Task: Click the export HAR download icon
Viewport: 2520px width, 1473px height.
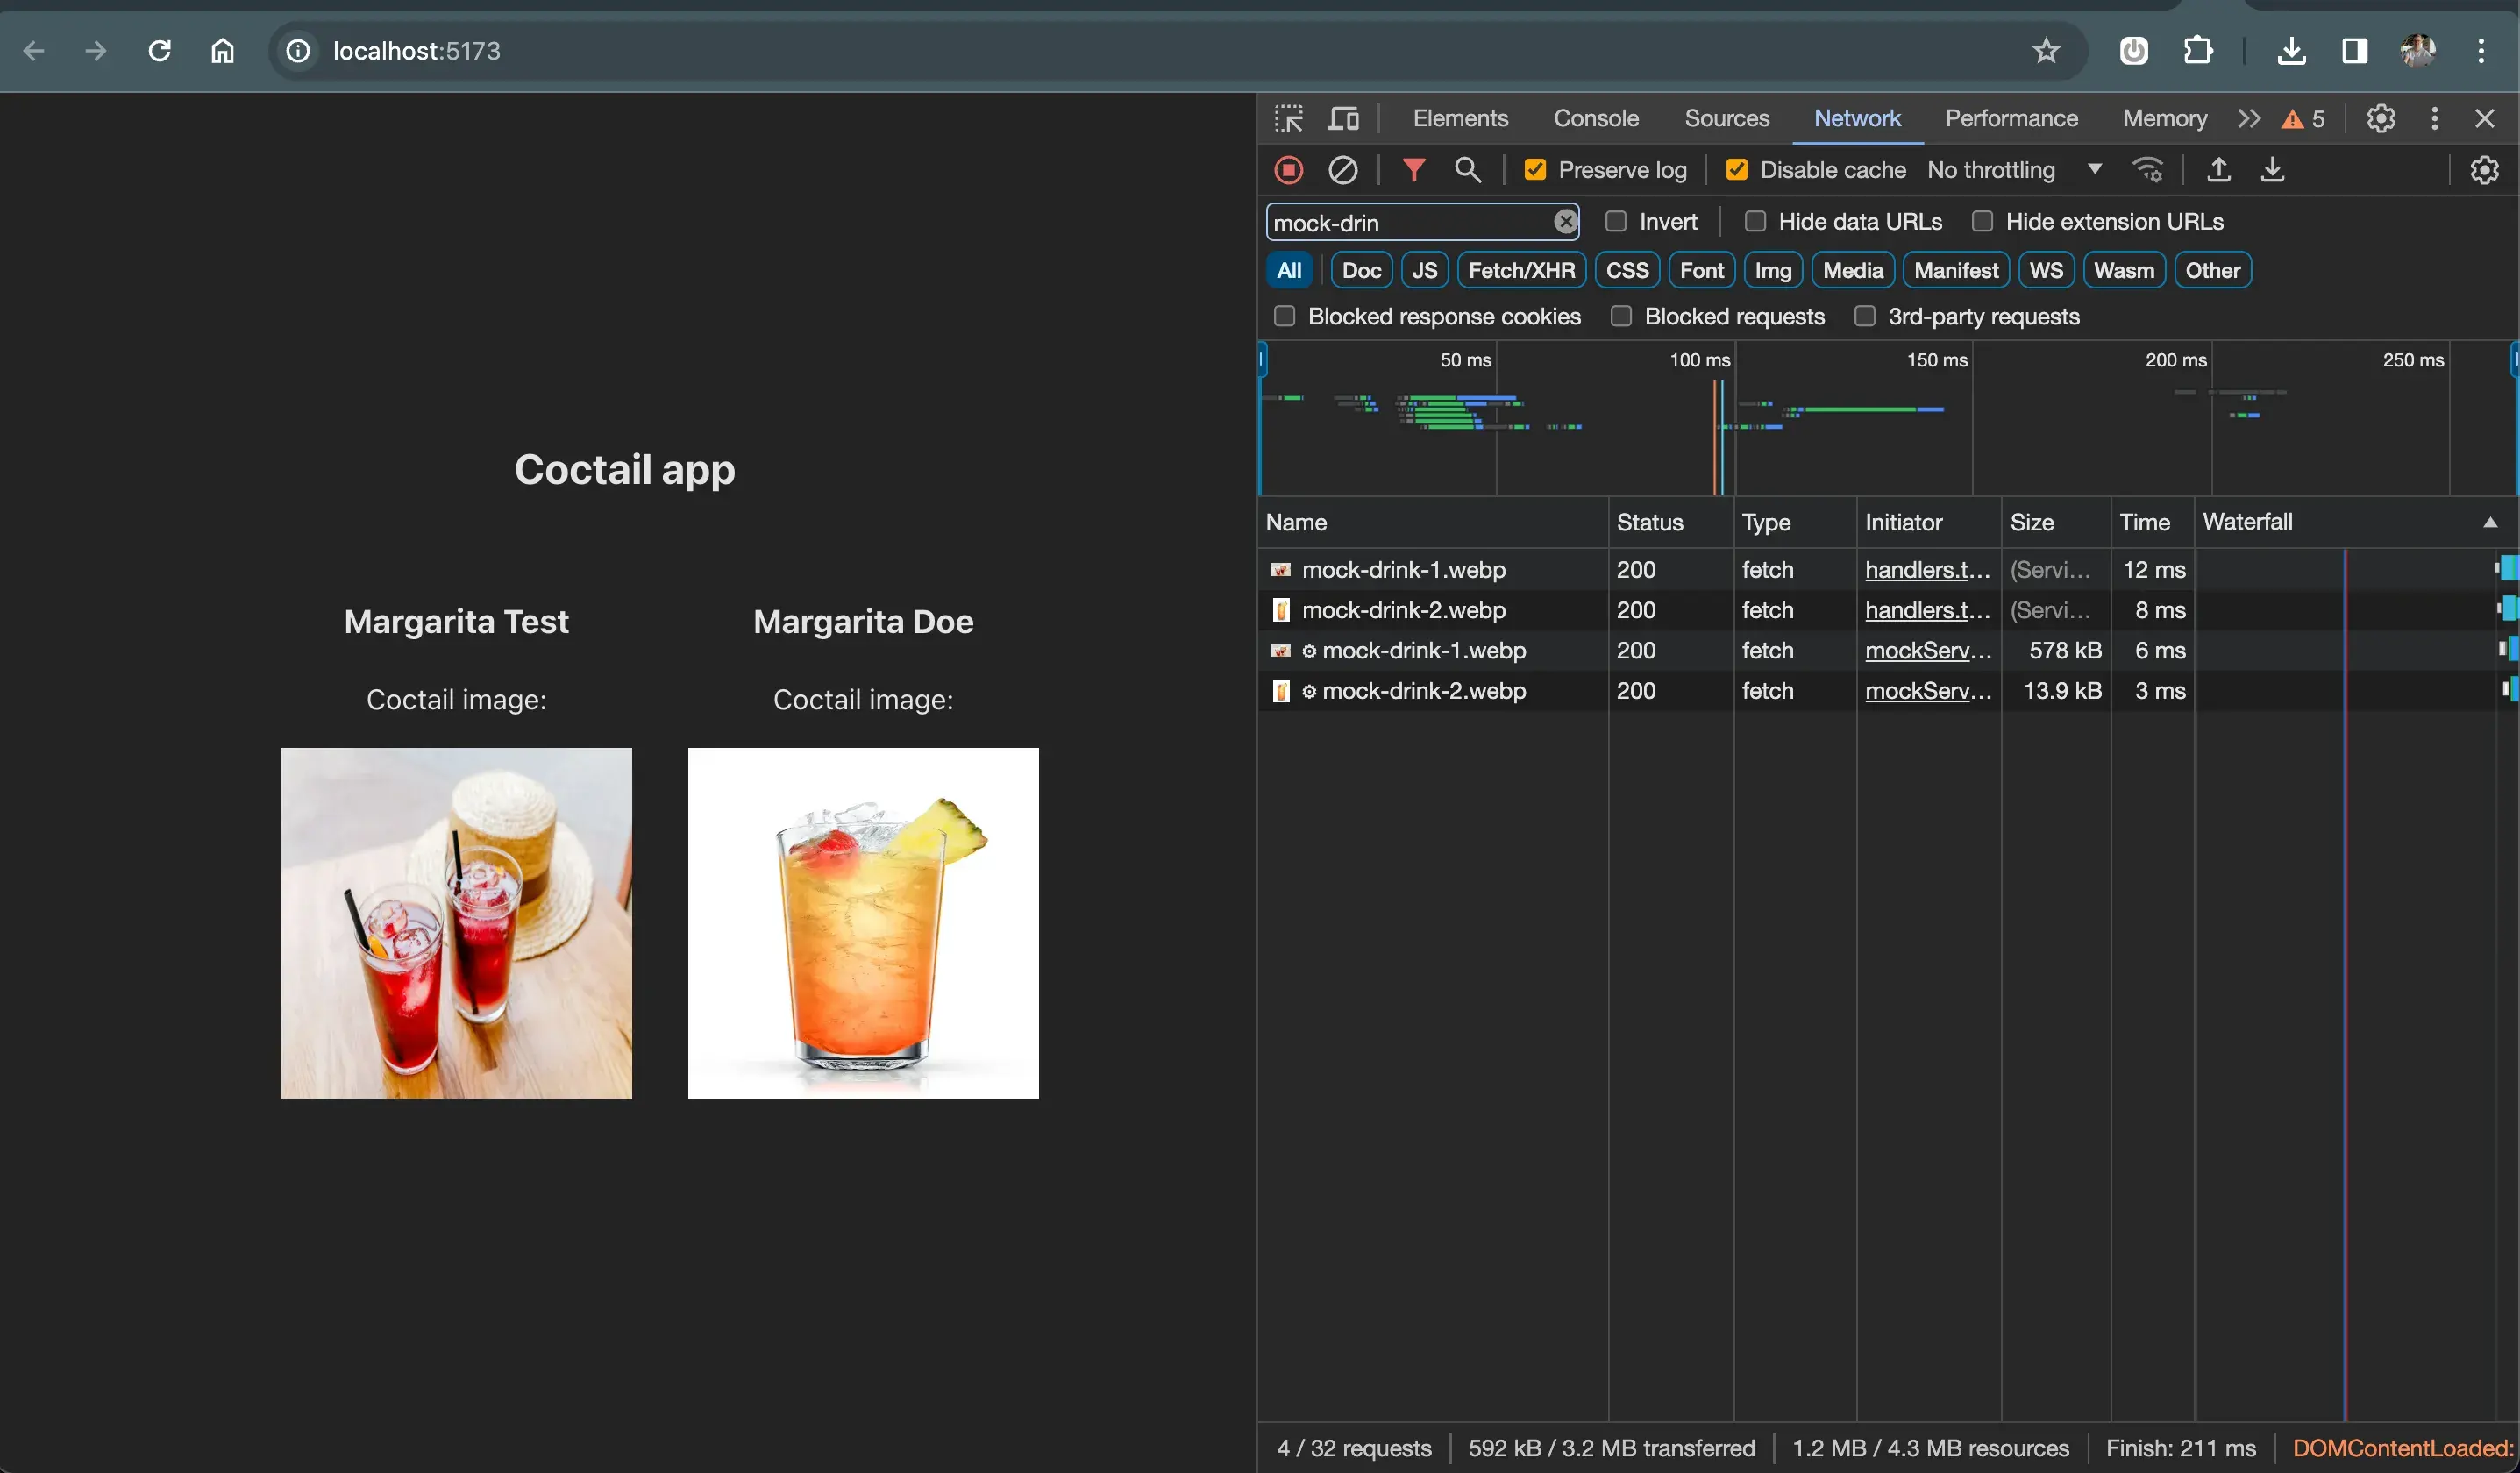Action: coord(2272,170)
